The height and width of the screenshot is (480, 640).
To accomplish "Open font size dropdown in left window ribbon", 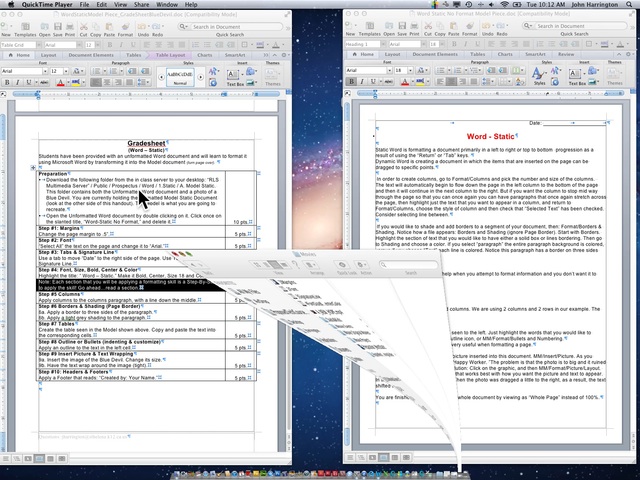I will (66, 71).
